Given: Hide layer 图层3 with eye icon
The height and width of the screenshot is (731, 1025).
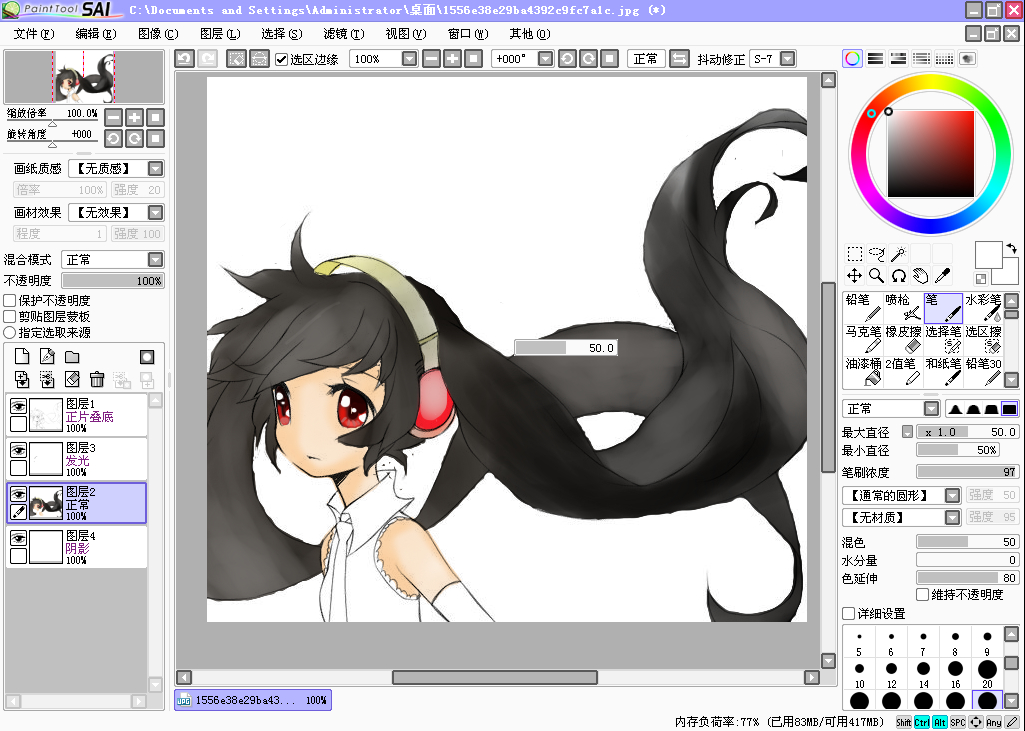Looking at the screenshot, I should [x=18, y=450].
